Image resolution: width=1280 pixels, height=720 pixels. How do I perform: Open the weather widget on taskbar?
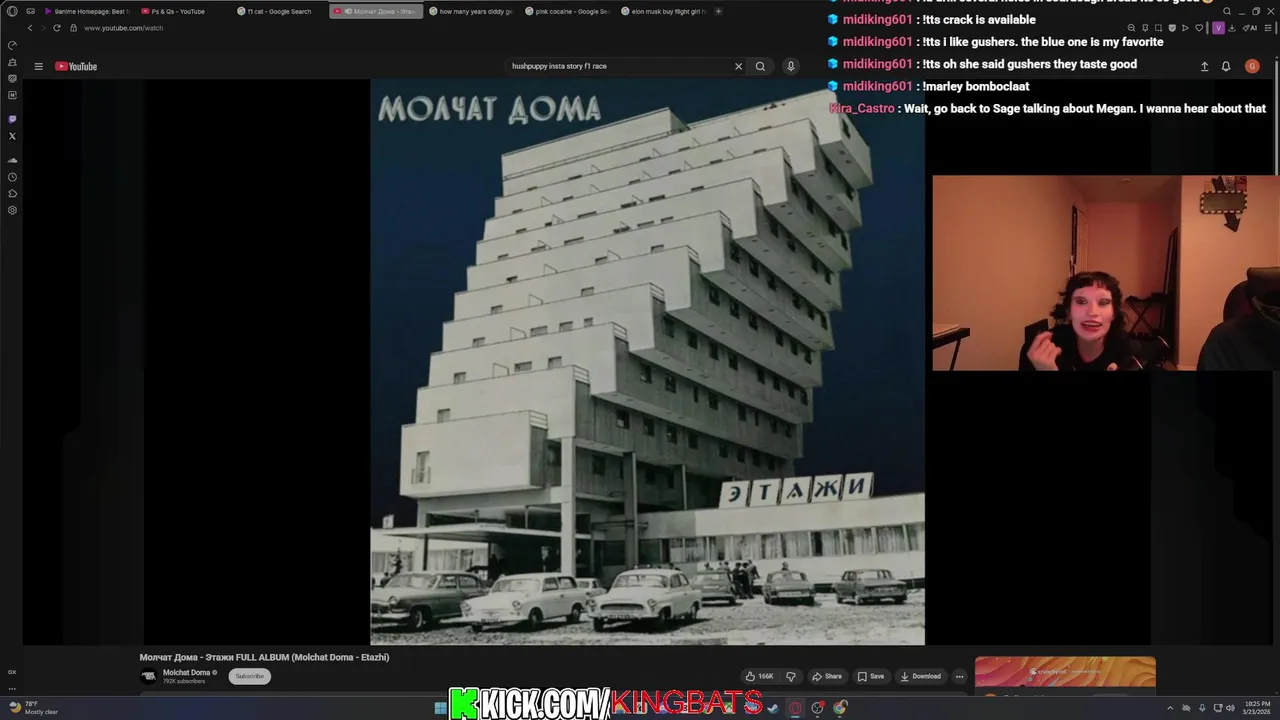click(34, 707)
